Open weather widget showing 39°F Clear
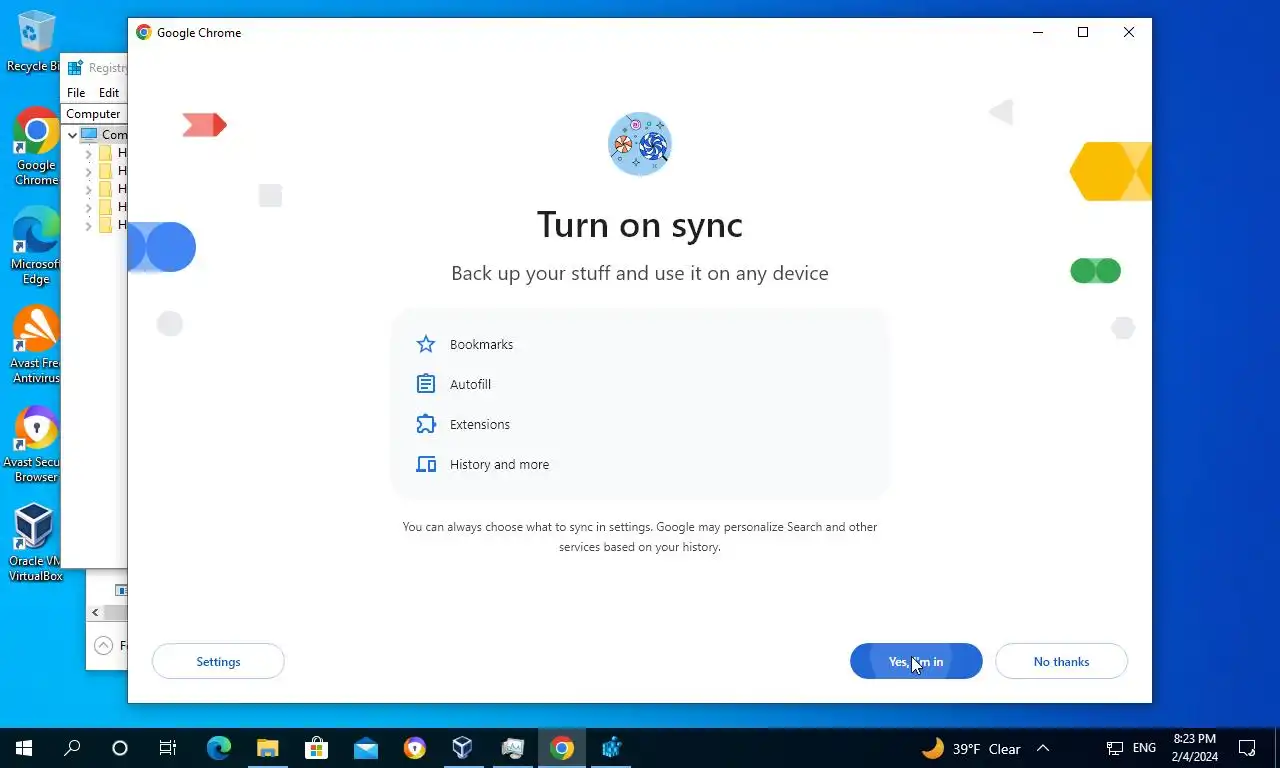 coord(971,748)
